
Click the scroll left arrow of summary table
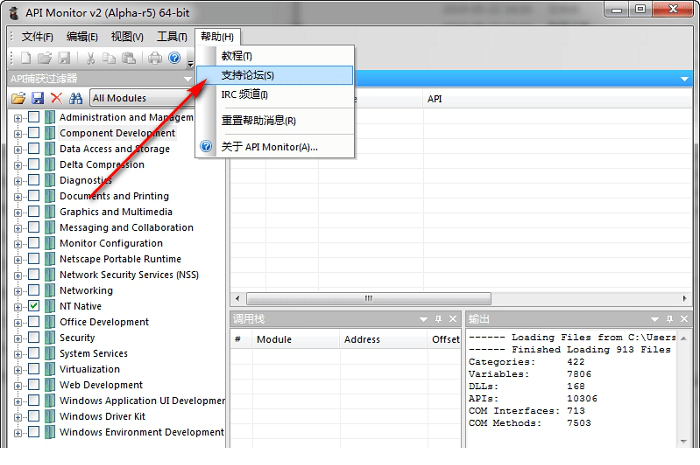(x=237, y=298)
